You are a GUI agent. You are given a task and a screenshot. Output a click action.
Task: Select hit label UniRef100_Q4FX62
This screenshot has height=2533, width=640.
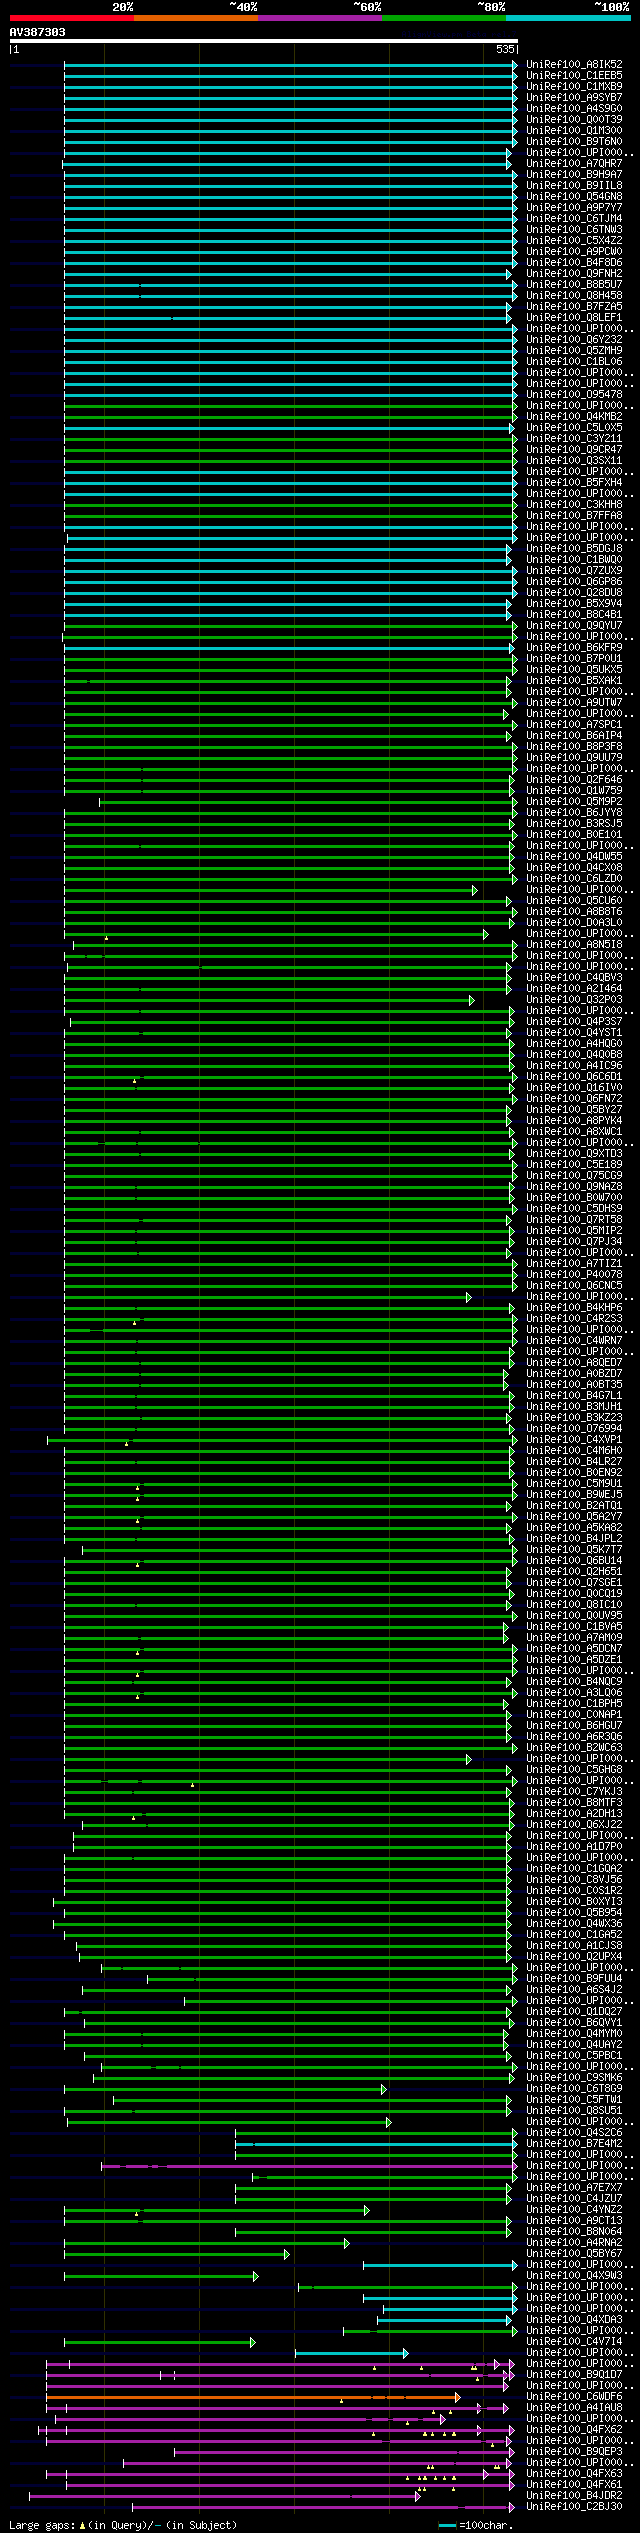click(574, 2430)
